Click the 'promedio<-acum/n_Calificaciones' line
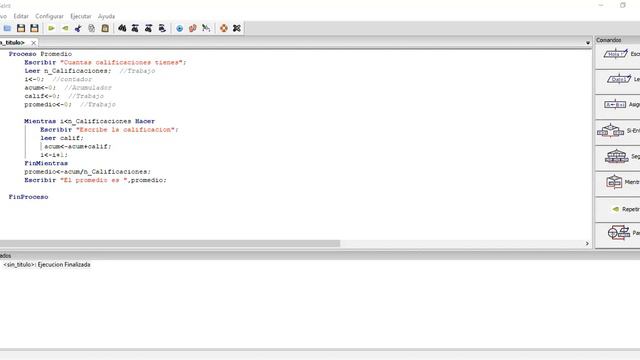 87,172
